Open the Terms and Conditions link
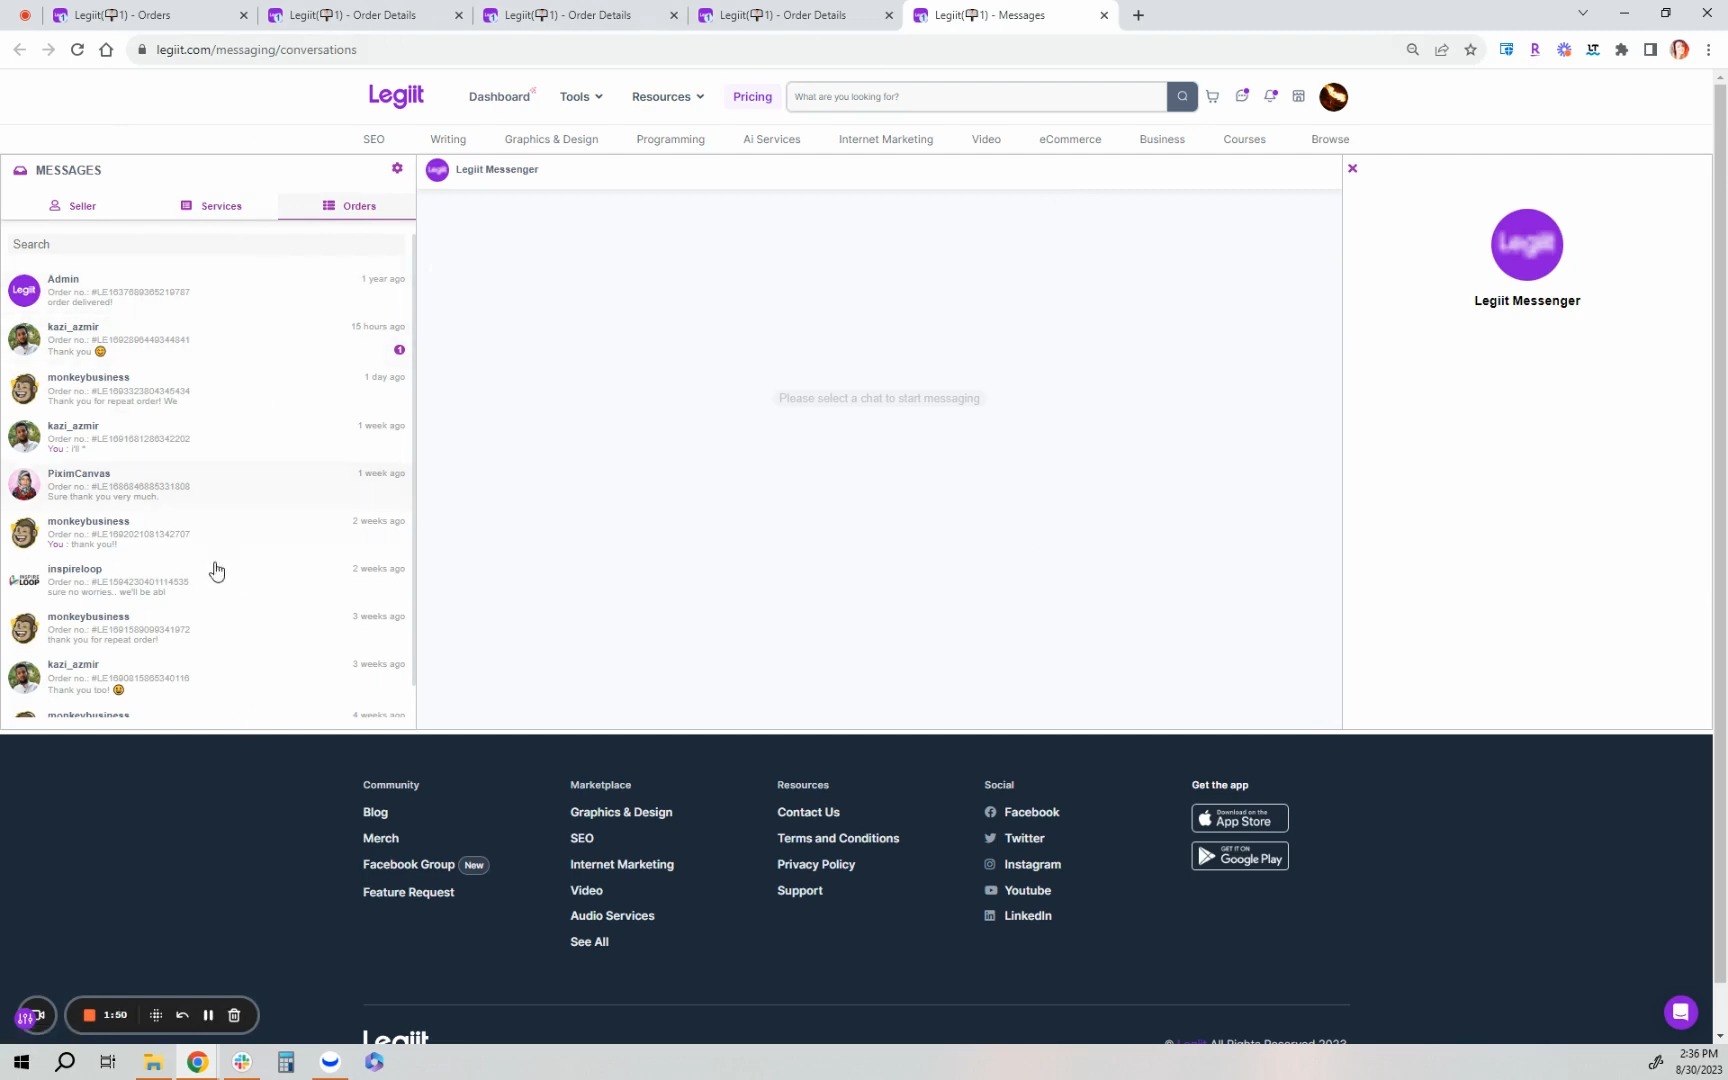 [838, 838]
